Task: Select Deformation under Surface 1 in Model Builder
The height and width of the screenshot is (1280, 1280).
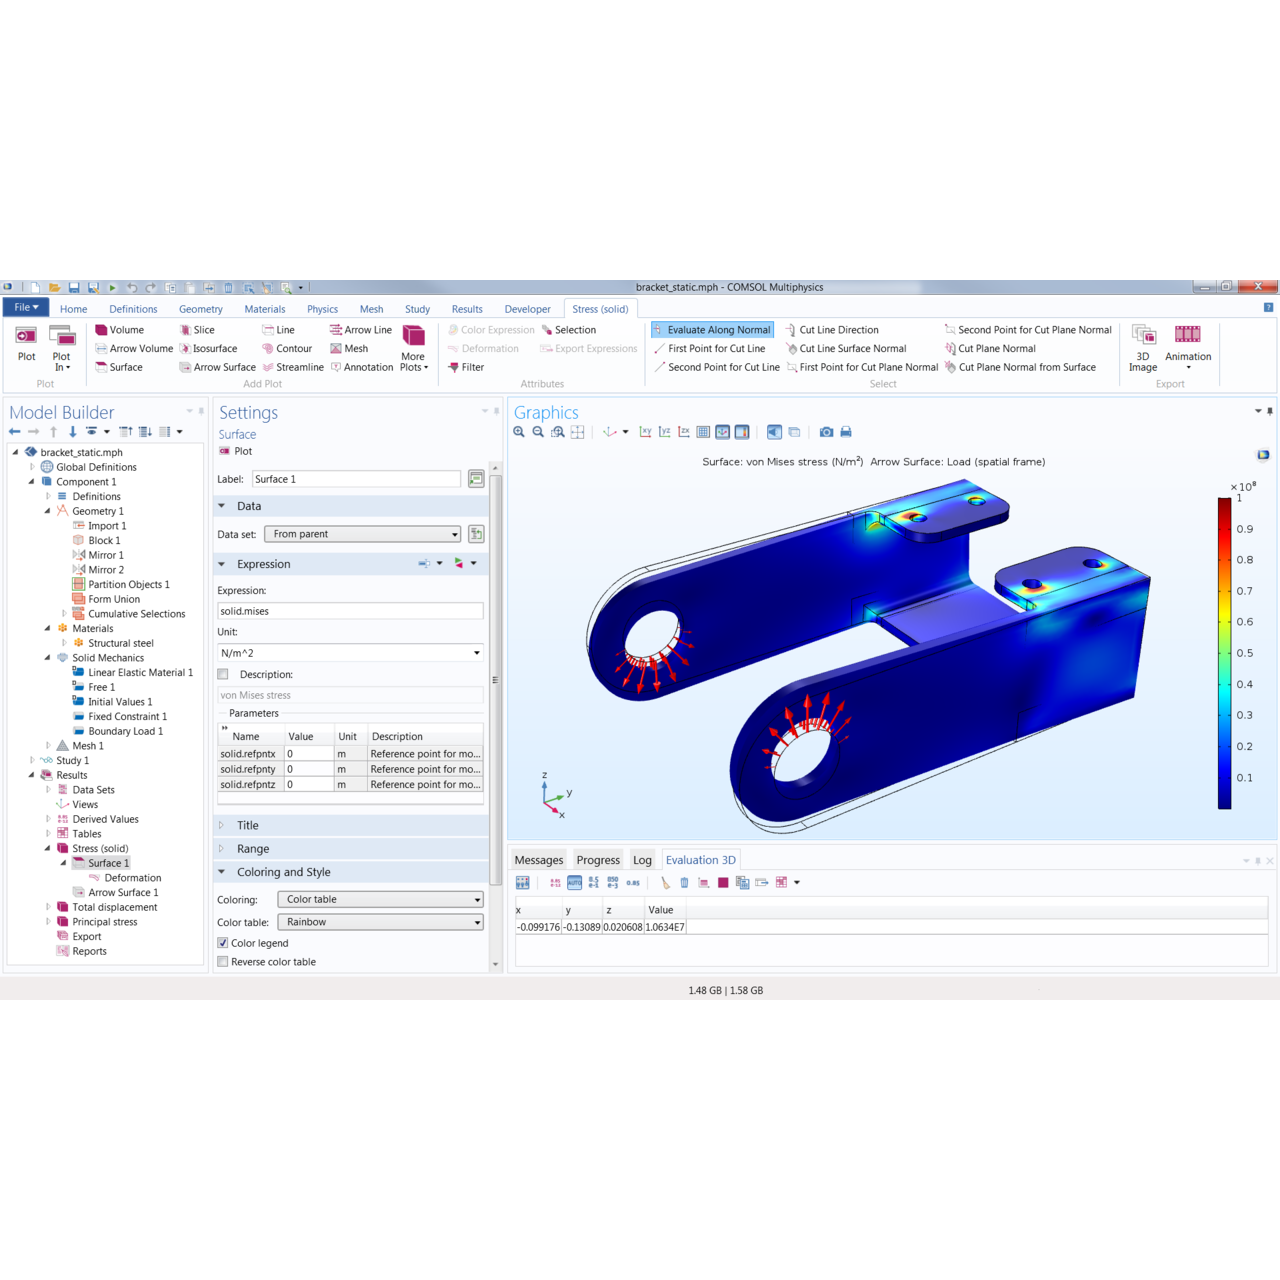Action: coord(131,877)
